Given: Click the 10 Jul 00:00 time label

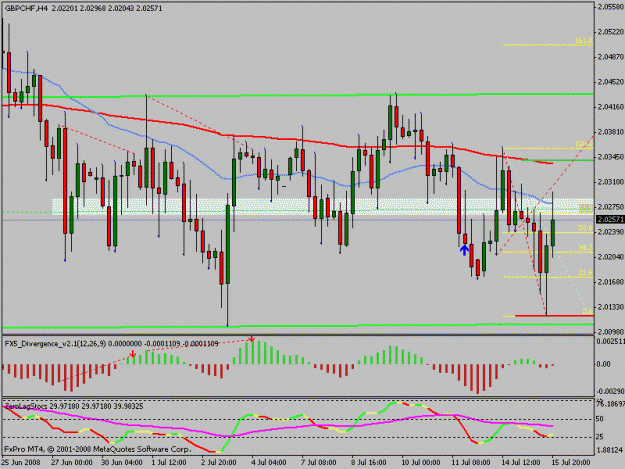Looking at the screenshot, I should coord(421,462).
